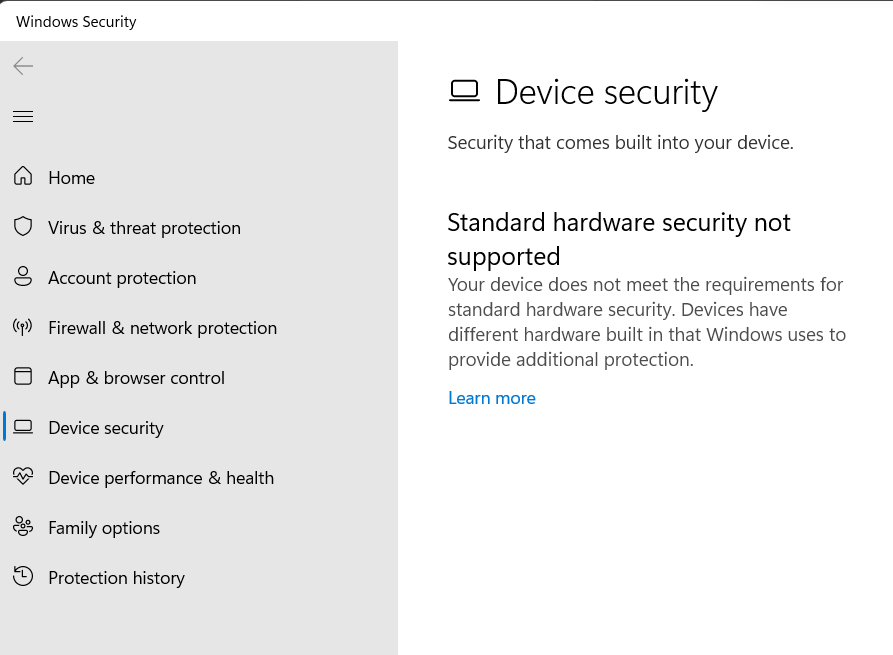The height and width of the screenshot is (655, 893).
Task: View Protection history text label
Action: click(x=116, y=578)
